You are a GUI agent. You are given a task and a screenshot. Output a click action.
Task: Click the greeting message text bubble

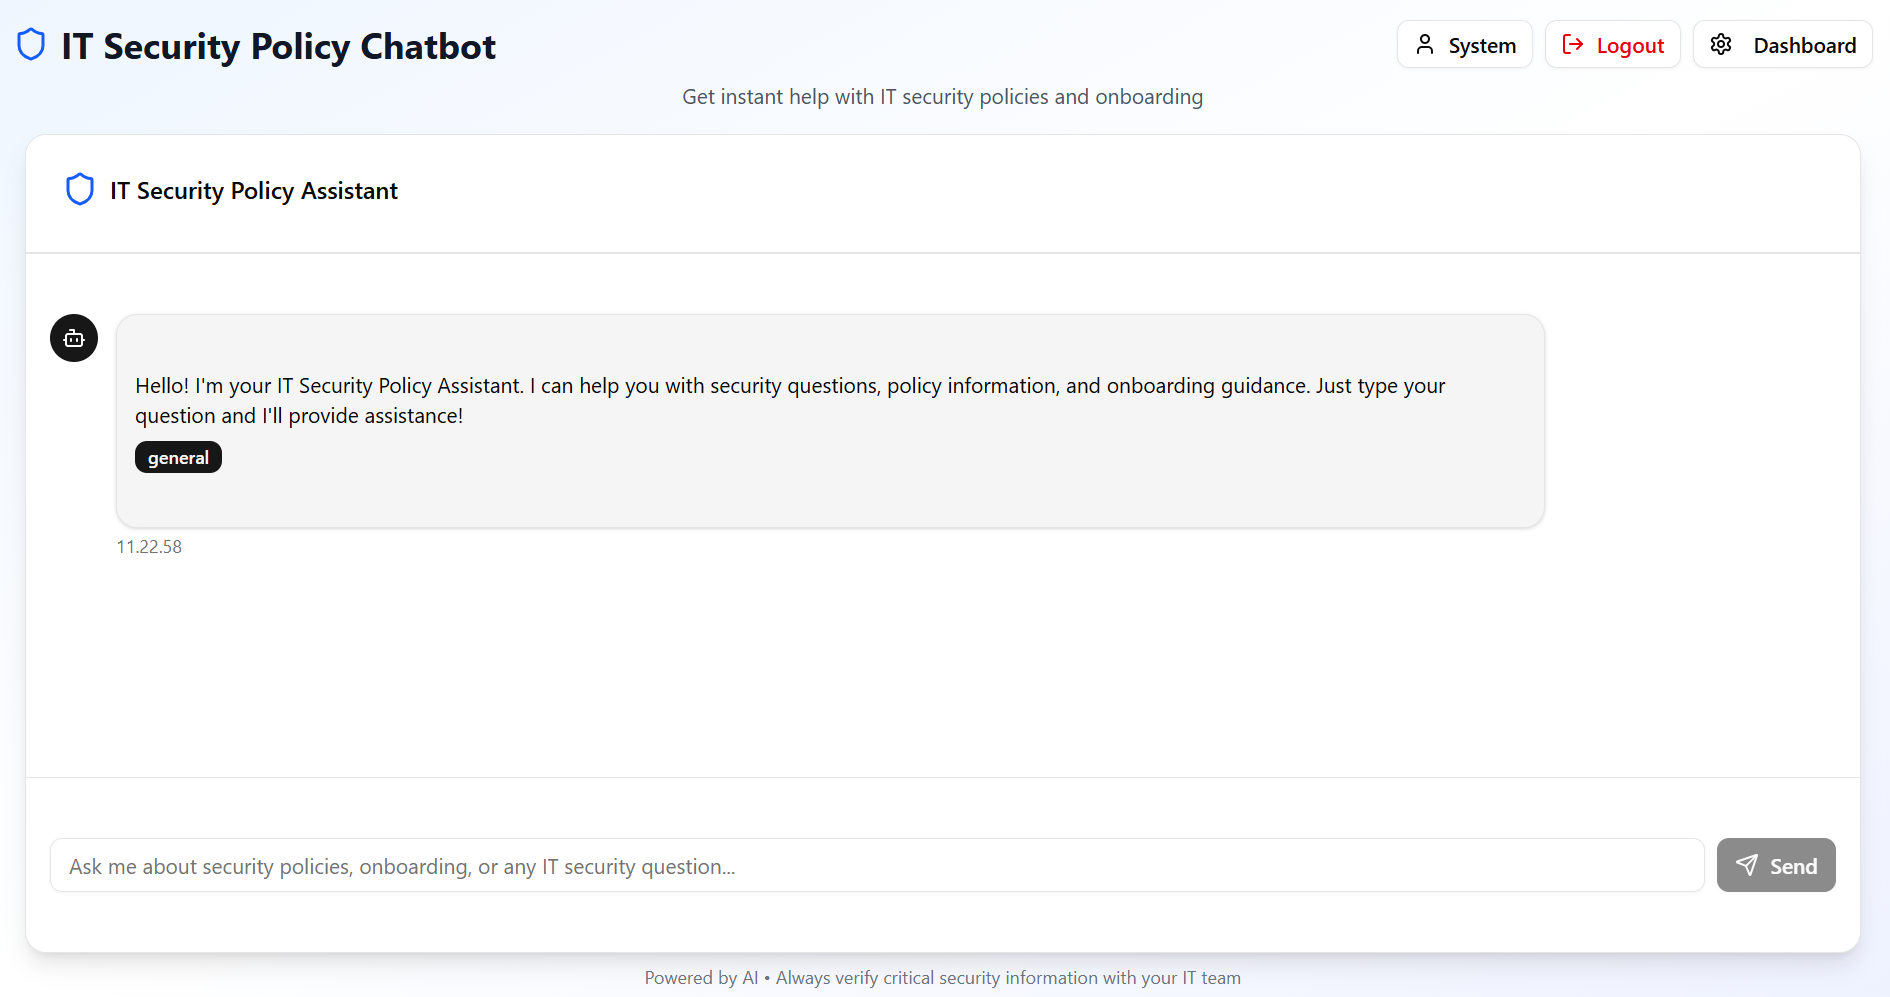pyautogui.click(x=830, y=421)
